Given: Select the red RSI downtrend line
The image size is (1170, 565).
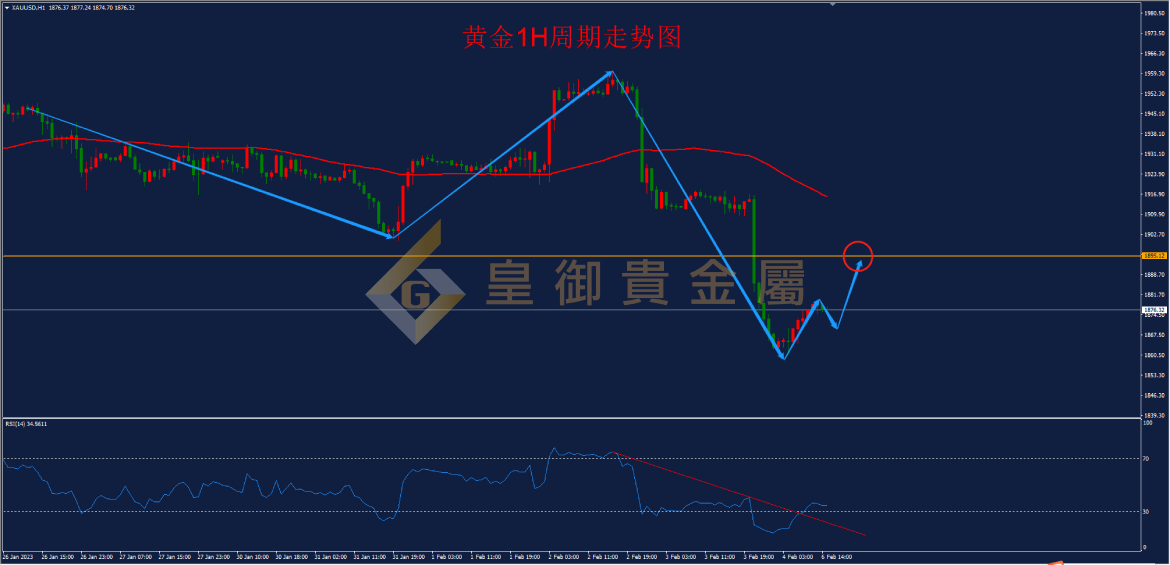Looking at the screenshot, I should coord(739,493).
